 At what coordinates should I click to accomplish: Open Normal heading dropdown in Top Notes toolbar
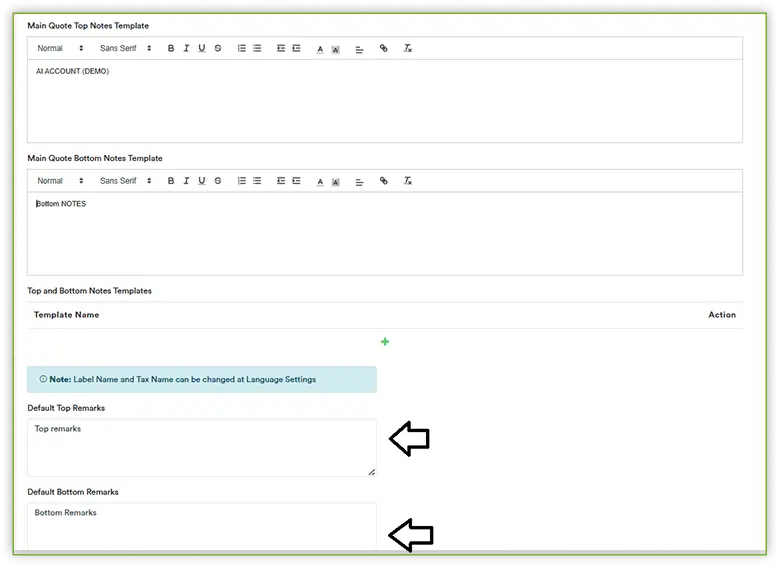coord(60,48)
